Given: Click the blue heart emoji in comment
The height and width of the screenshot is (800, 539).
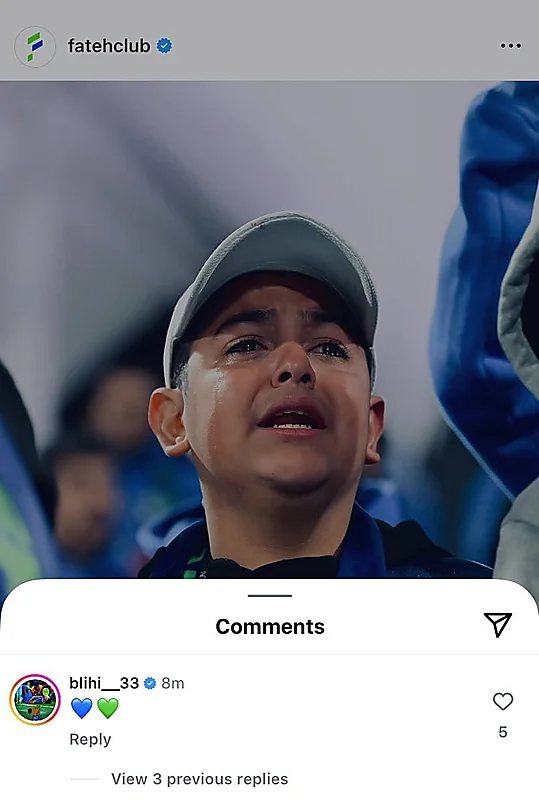Looking at the screenshot, I should [82, 708].
